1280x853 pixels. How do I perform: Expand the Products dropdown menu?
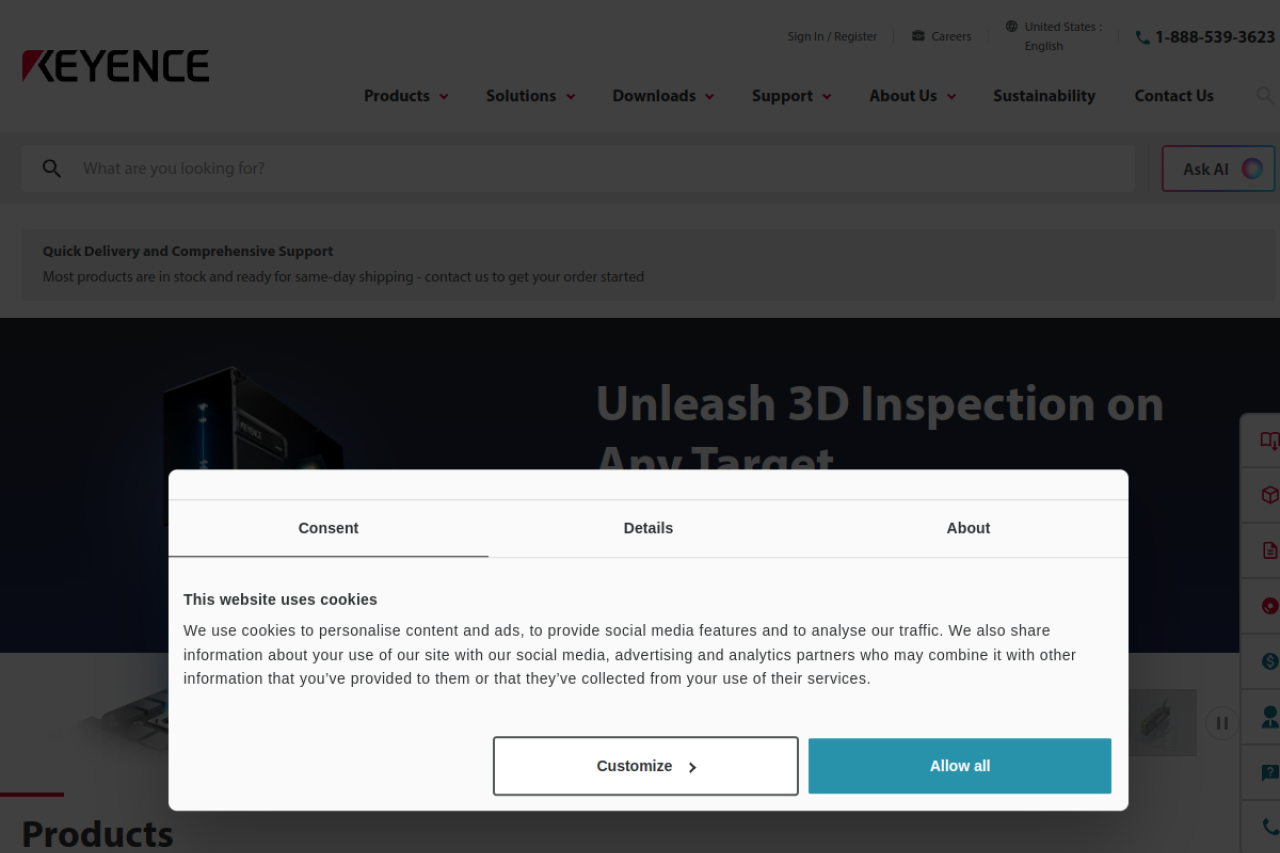(x=406, y=96)
